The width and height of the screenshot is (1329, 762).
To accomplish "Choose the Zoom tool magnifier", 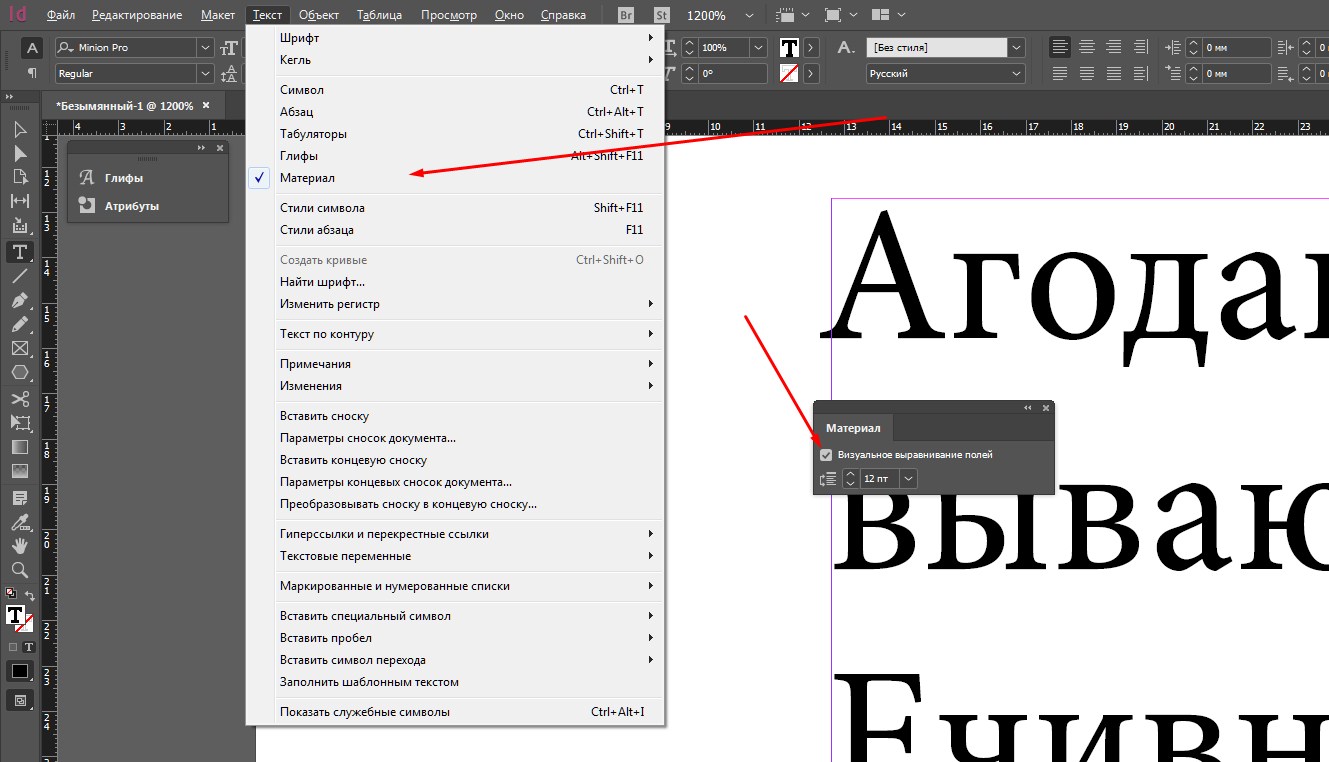I will click(x=19, y=569).
